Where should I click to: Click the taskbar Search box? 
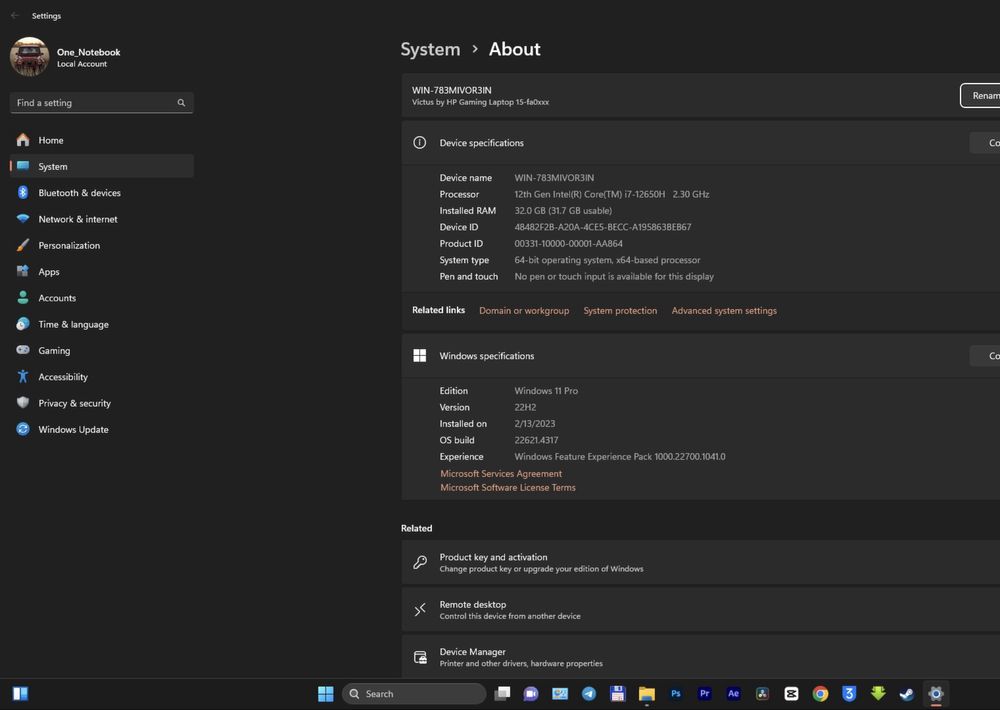[414, 694]
